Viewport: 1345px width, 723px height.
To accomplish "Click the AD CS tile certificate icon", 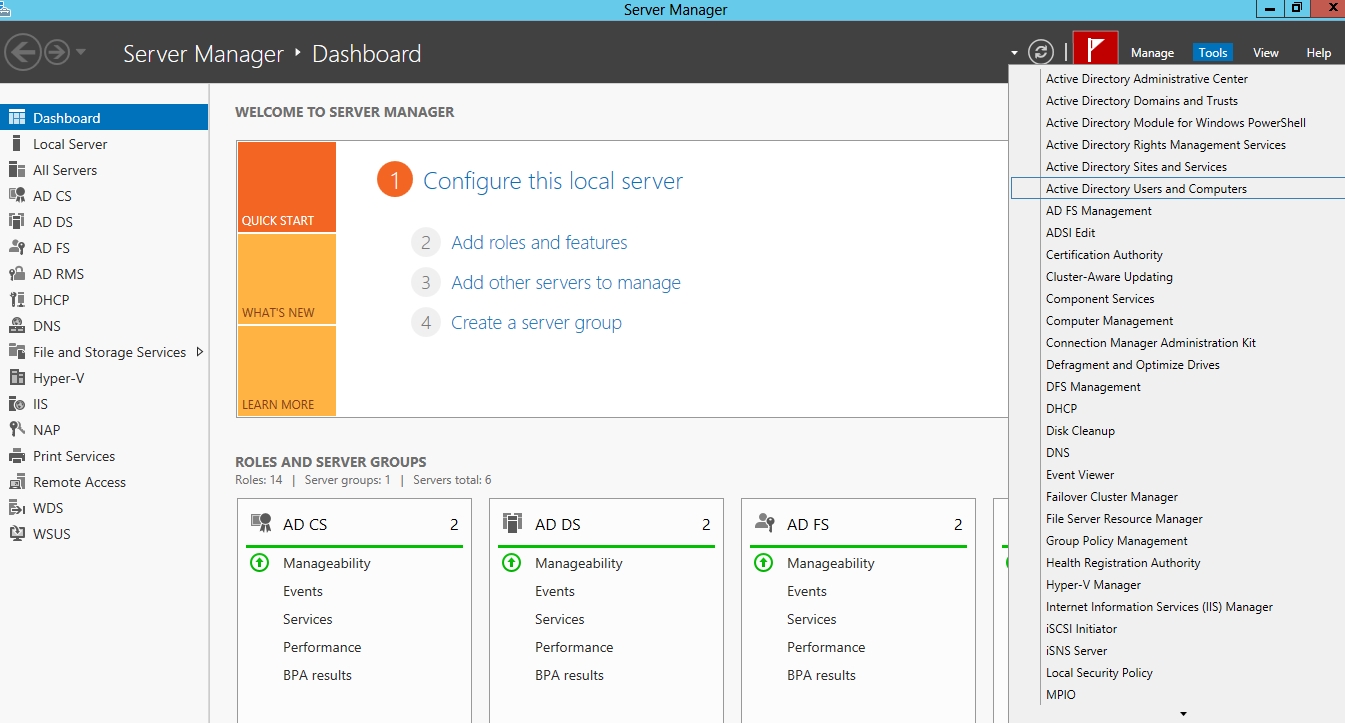I will pos(261,524).
